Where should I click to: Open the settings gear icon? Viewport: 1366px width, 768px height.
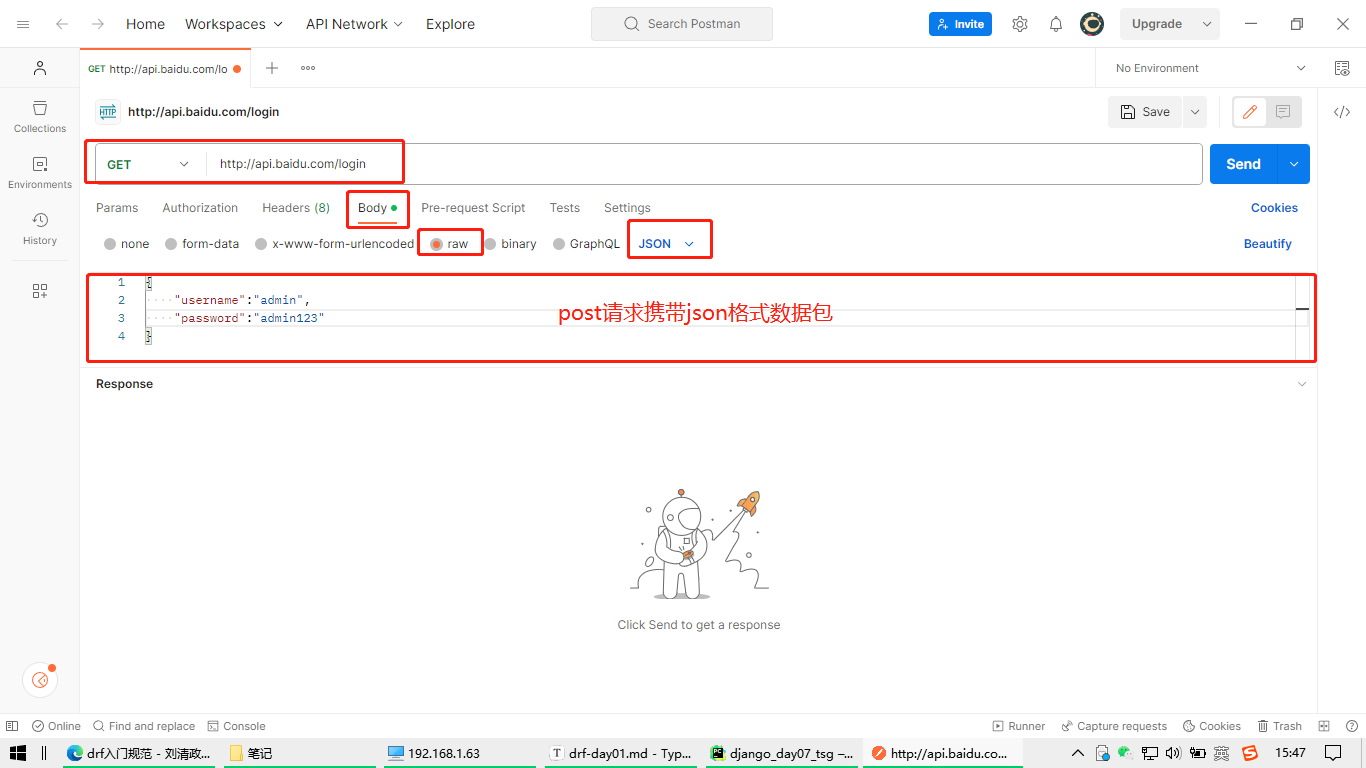tap(1020, 24)
